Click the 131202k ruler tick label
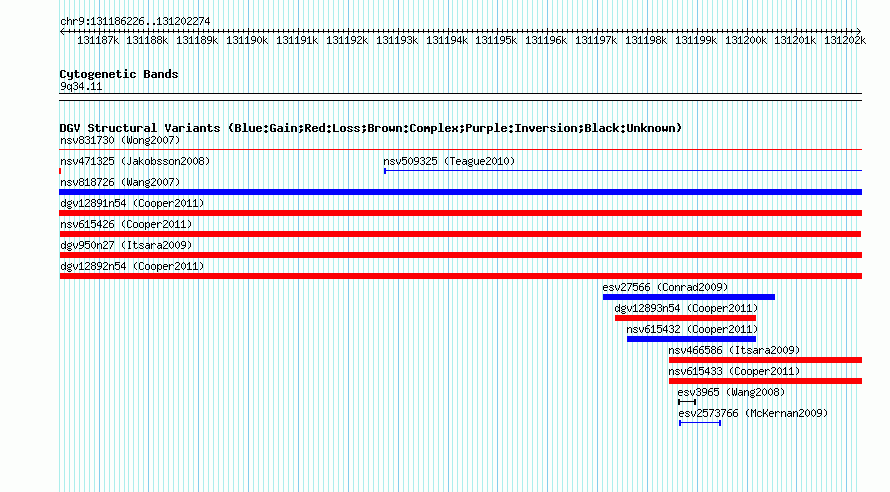Image resolution: width=890 pixels, height=492 pixels. [x=845, y=40]
